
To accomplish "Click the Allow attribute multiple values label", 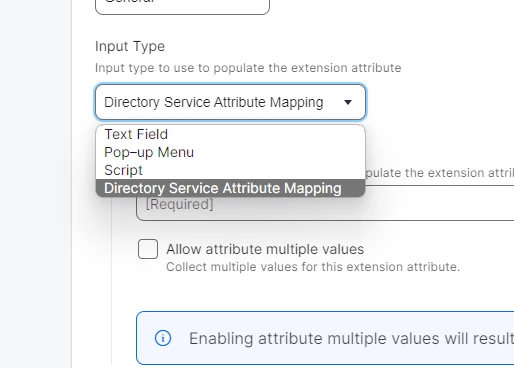I will 265,249.
